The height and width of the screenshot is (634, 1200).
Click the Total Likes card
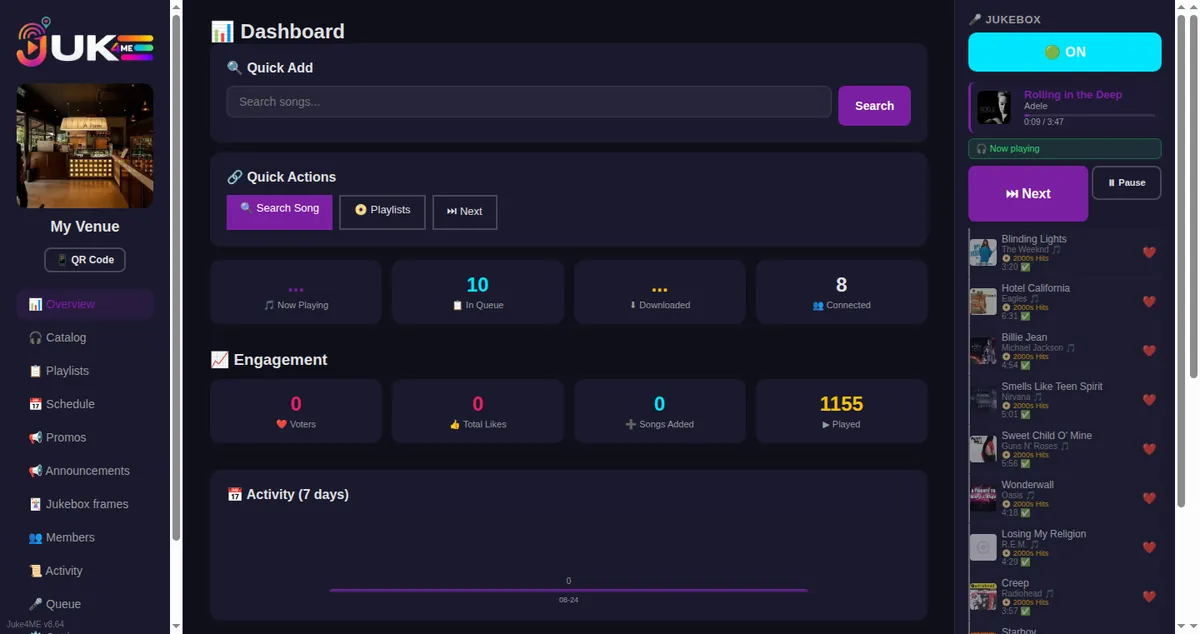(478, 411)
